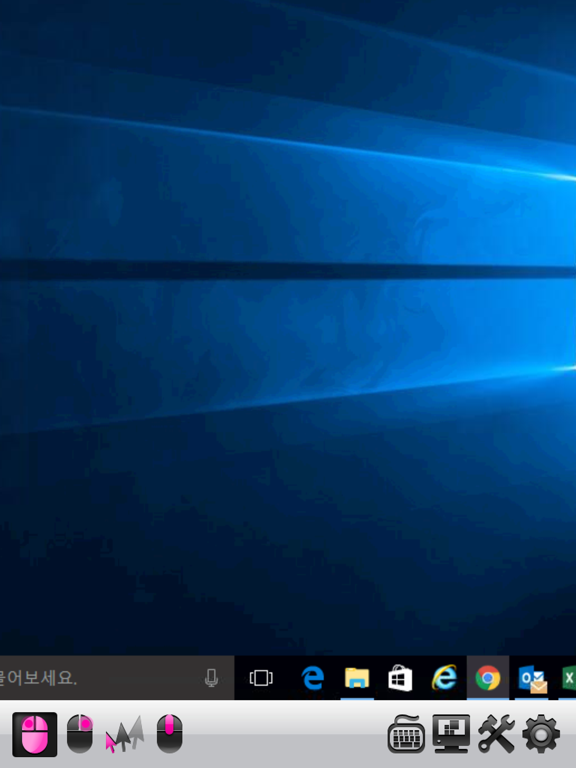Launch Microsoft Edge from the taskbar

point(313,678)
